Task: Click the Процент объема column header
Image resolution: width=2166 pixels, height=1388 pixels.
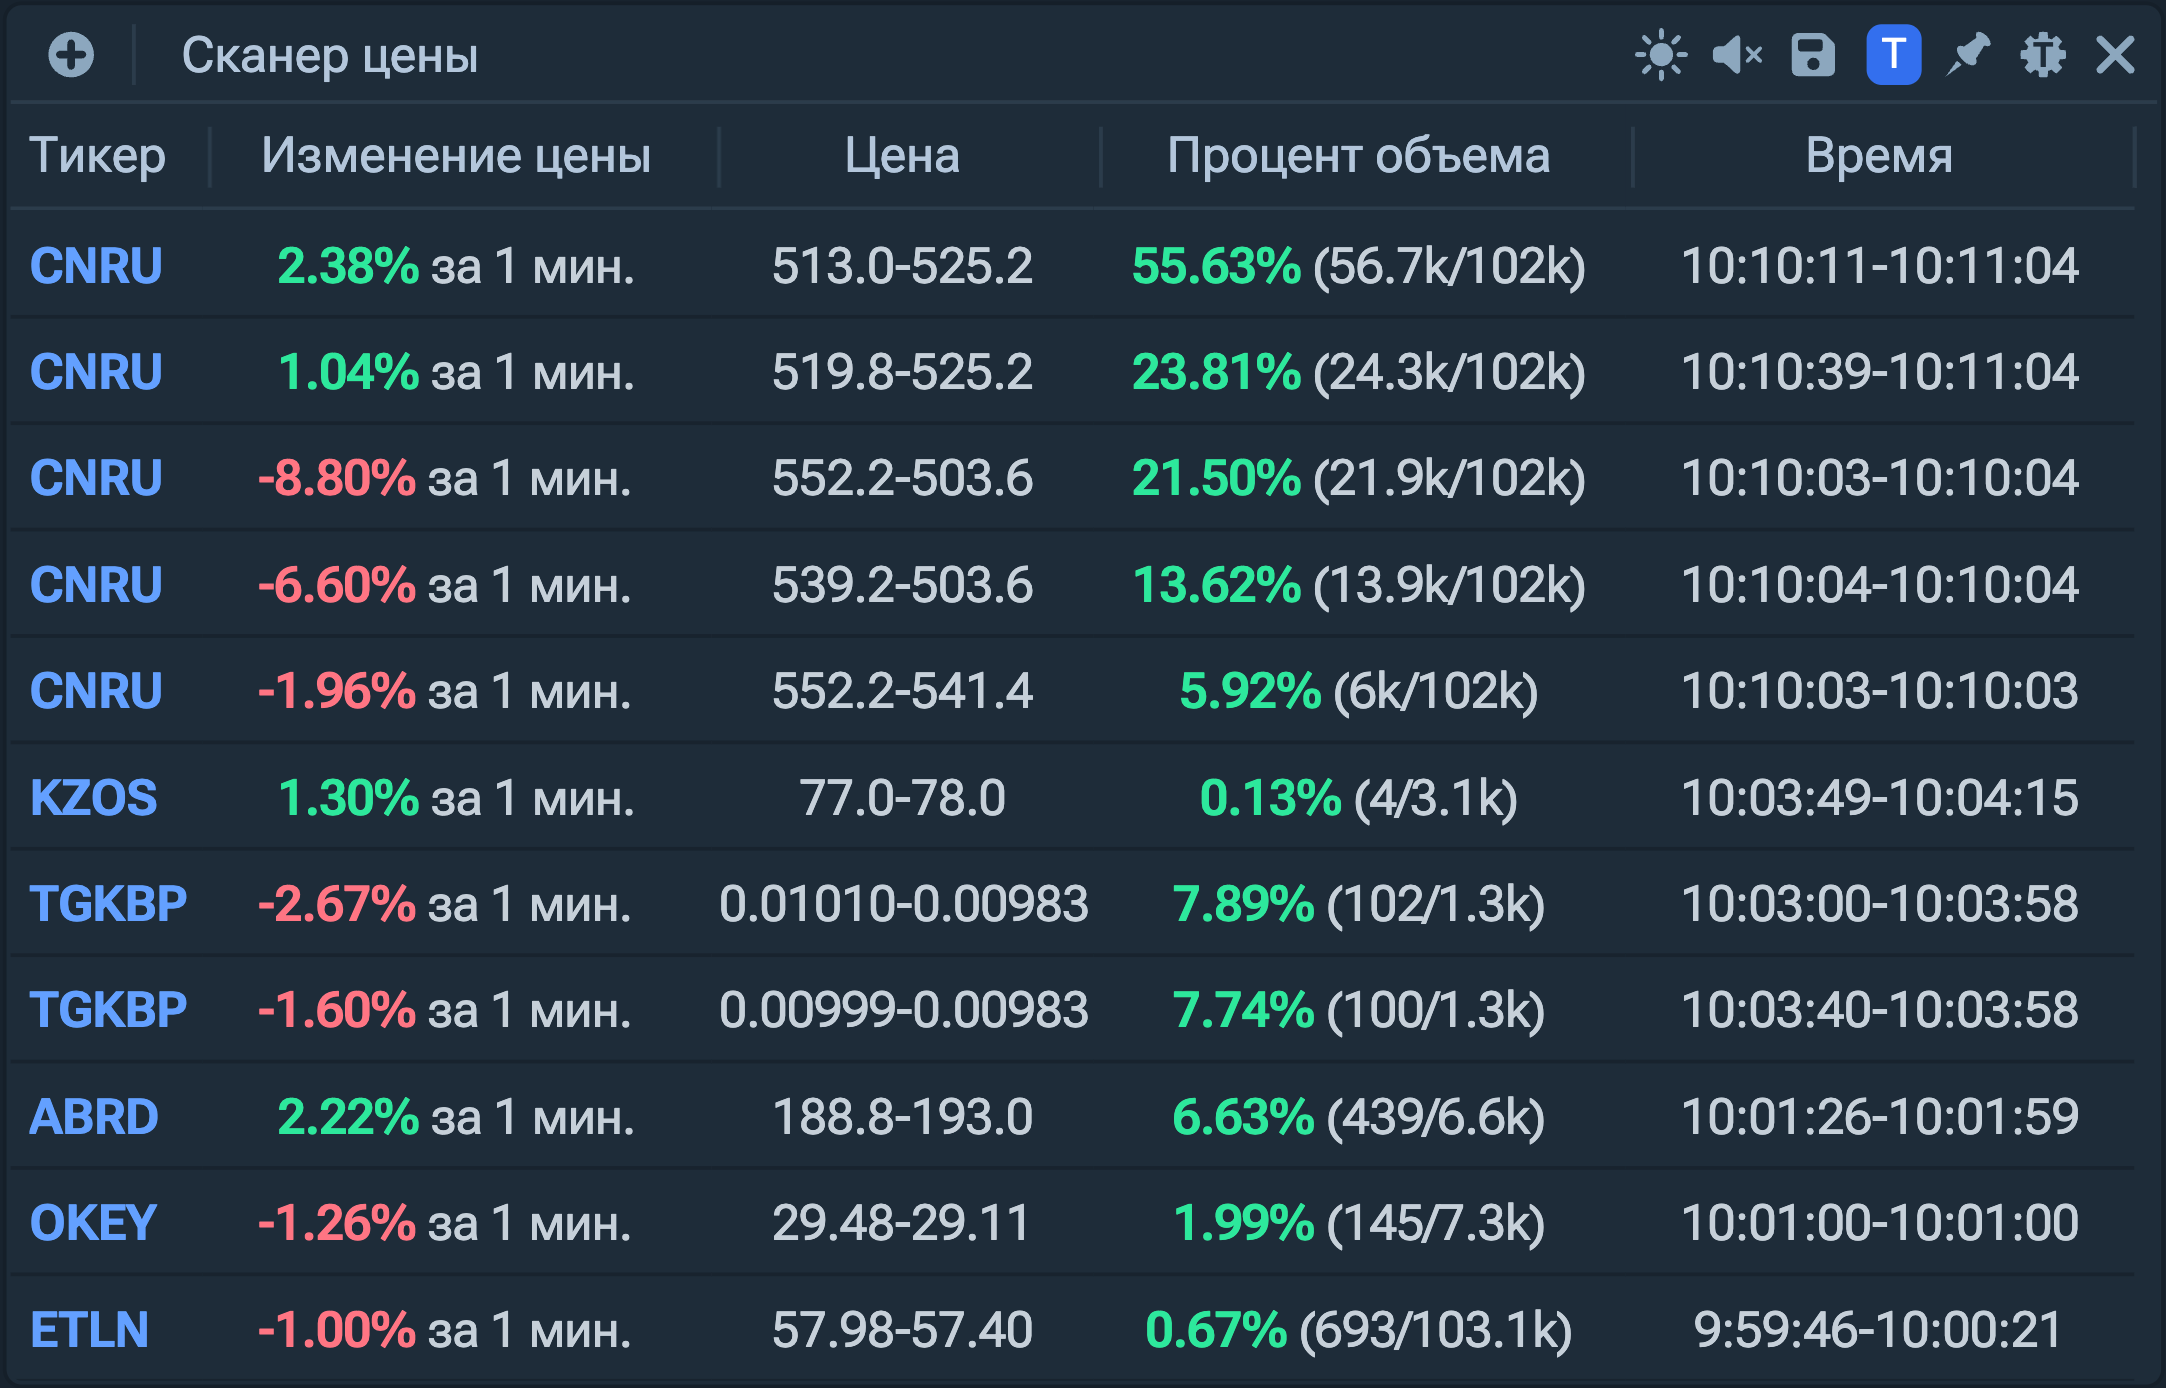Action: (x=1358, y=156)
